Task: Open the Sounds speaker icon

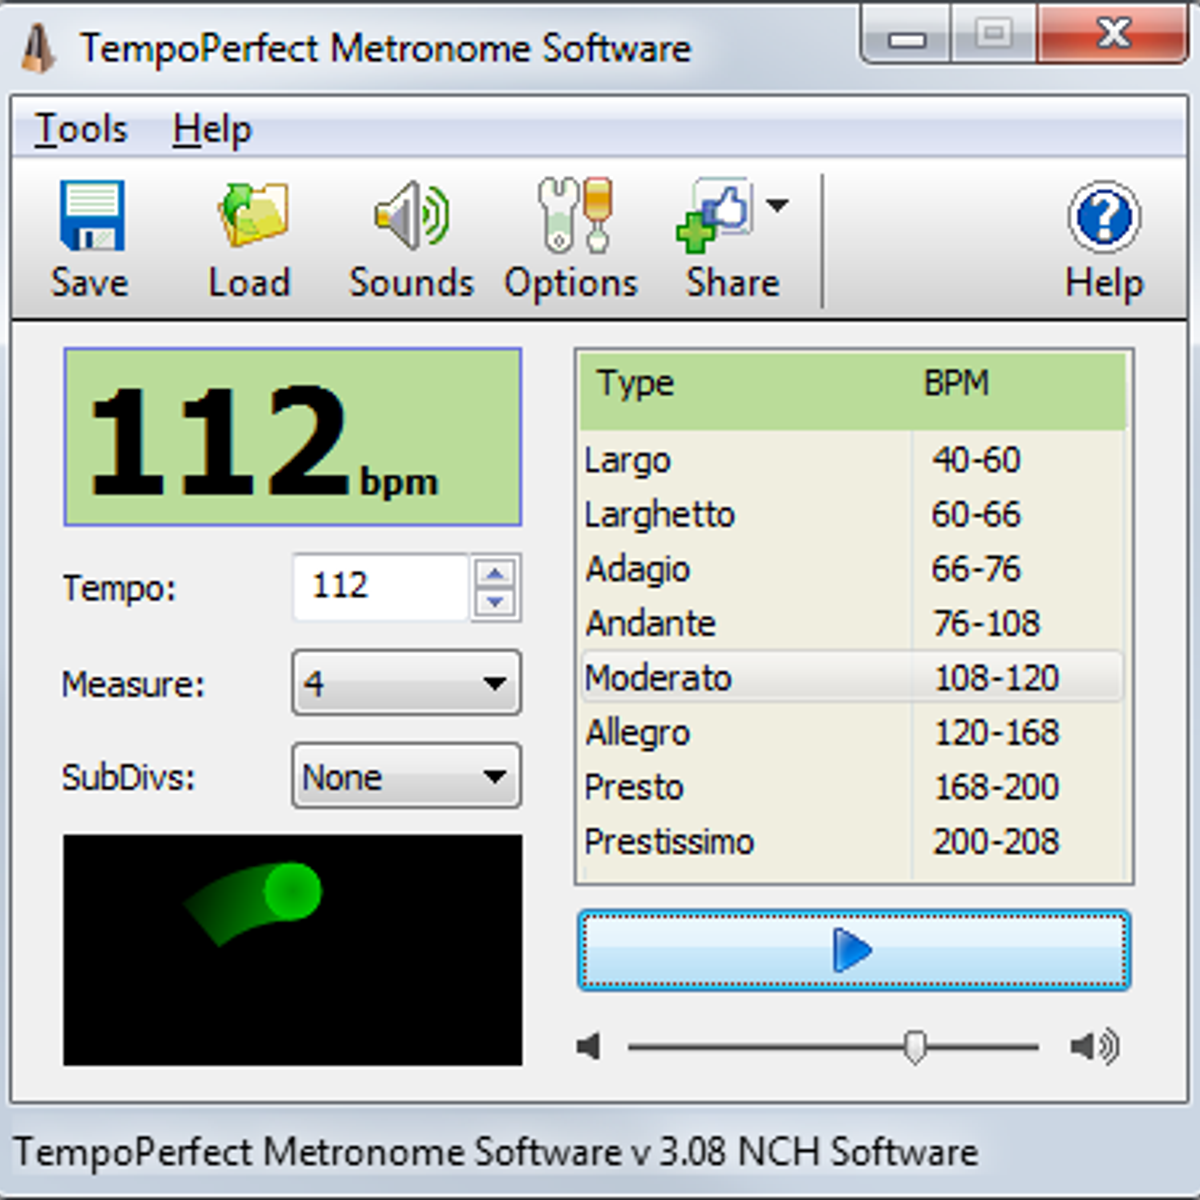Action: tap(412, 215)
